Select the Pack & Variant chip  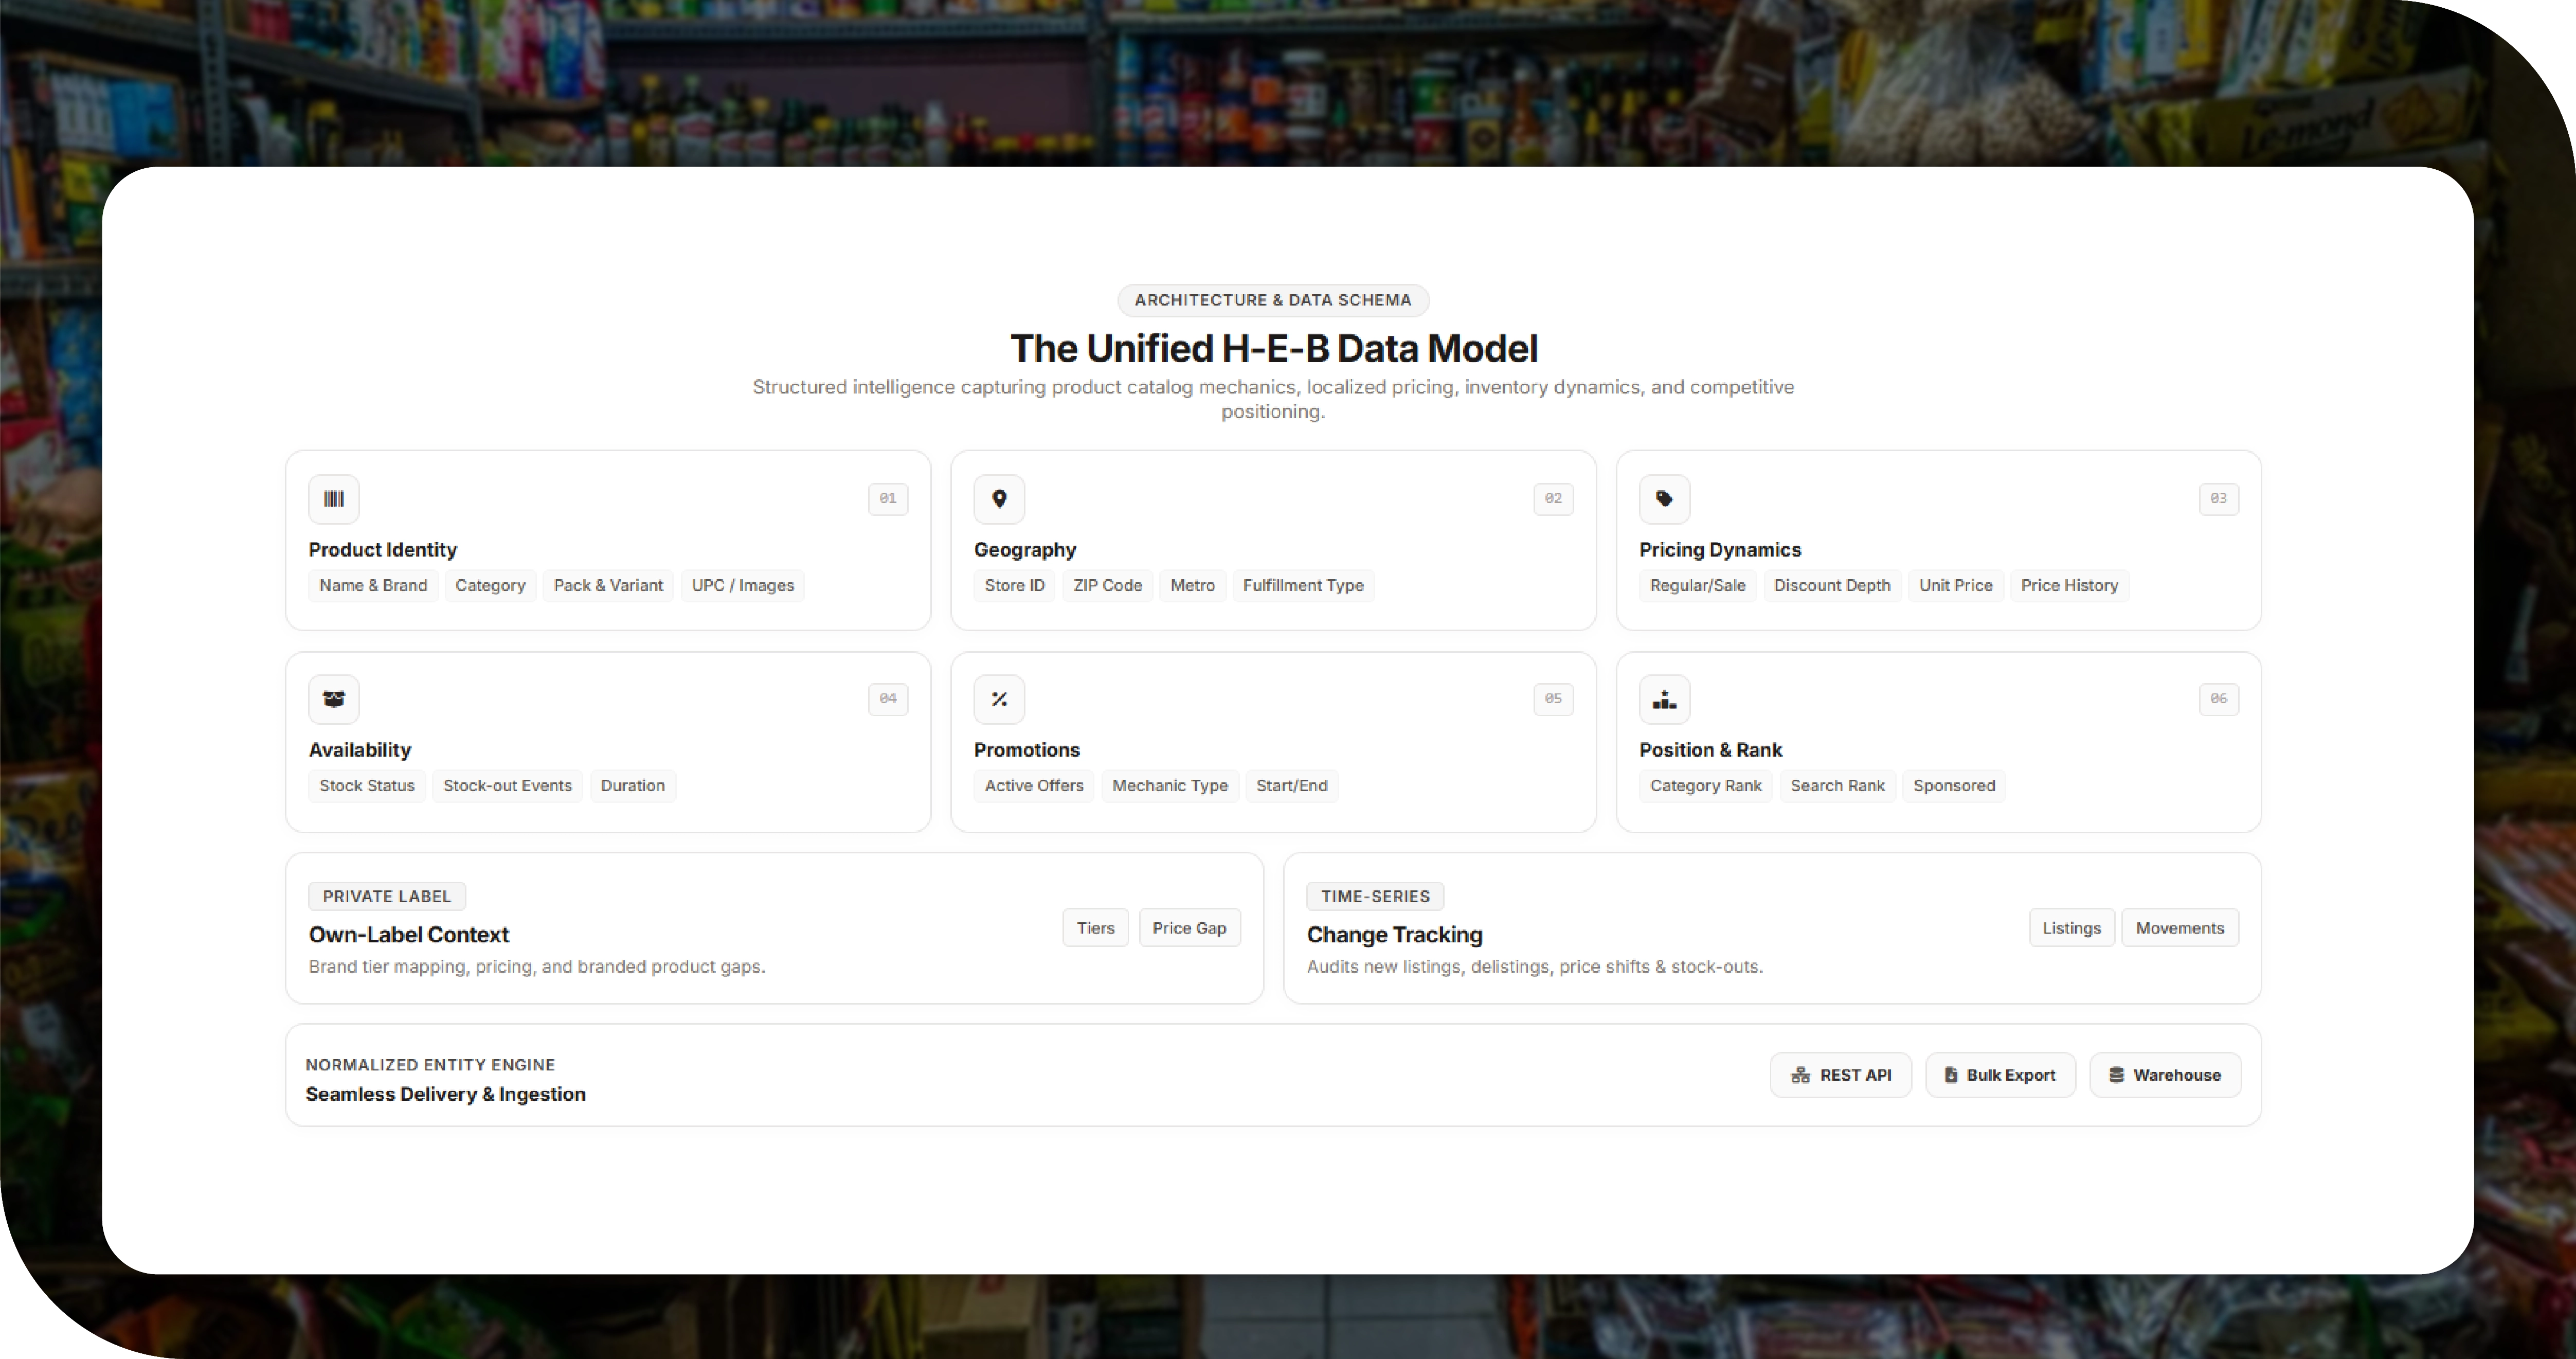[x=608, y=586]
